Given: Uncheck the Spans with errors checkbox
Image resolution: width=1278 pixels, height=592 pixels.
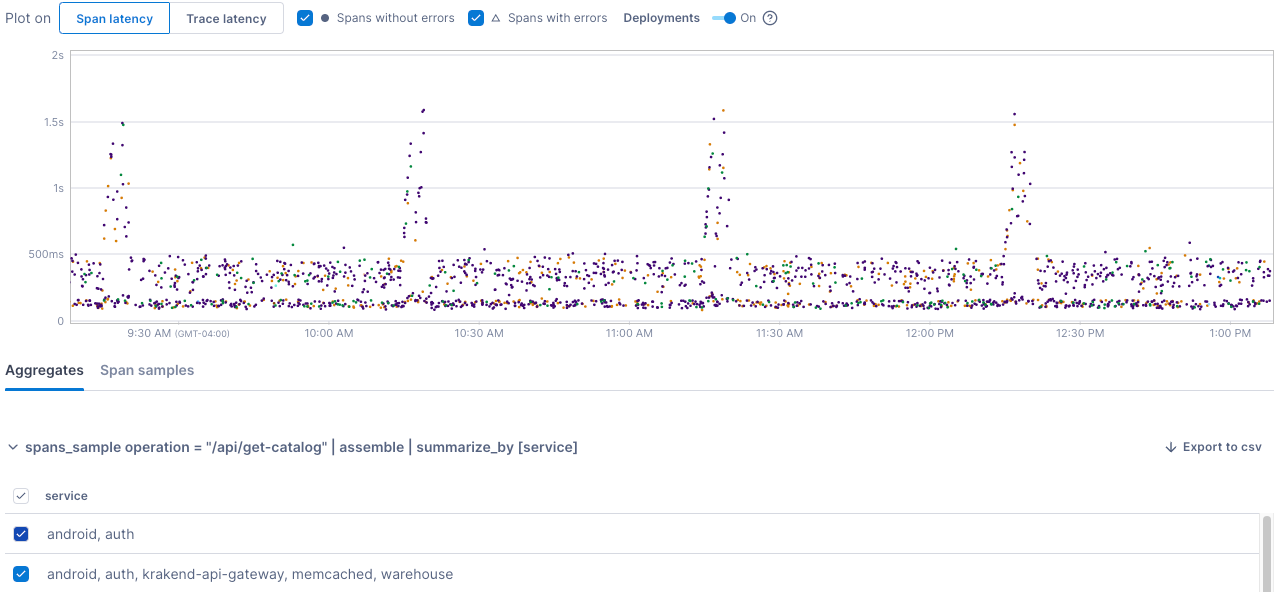Looking at the screenshot, I should pyautogui.click(x=476, y=18).
